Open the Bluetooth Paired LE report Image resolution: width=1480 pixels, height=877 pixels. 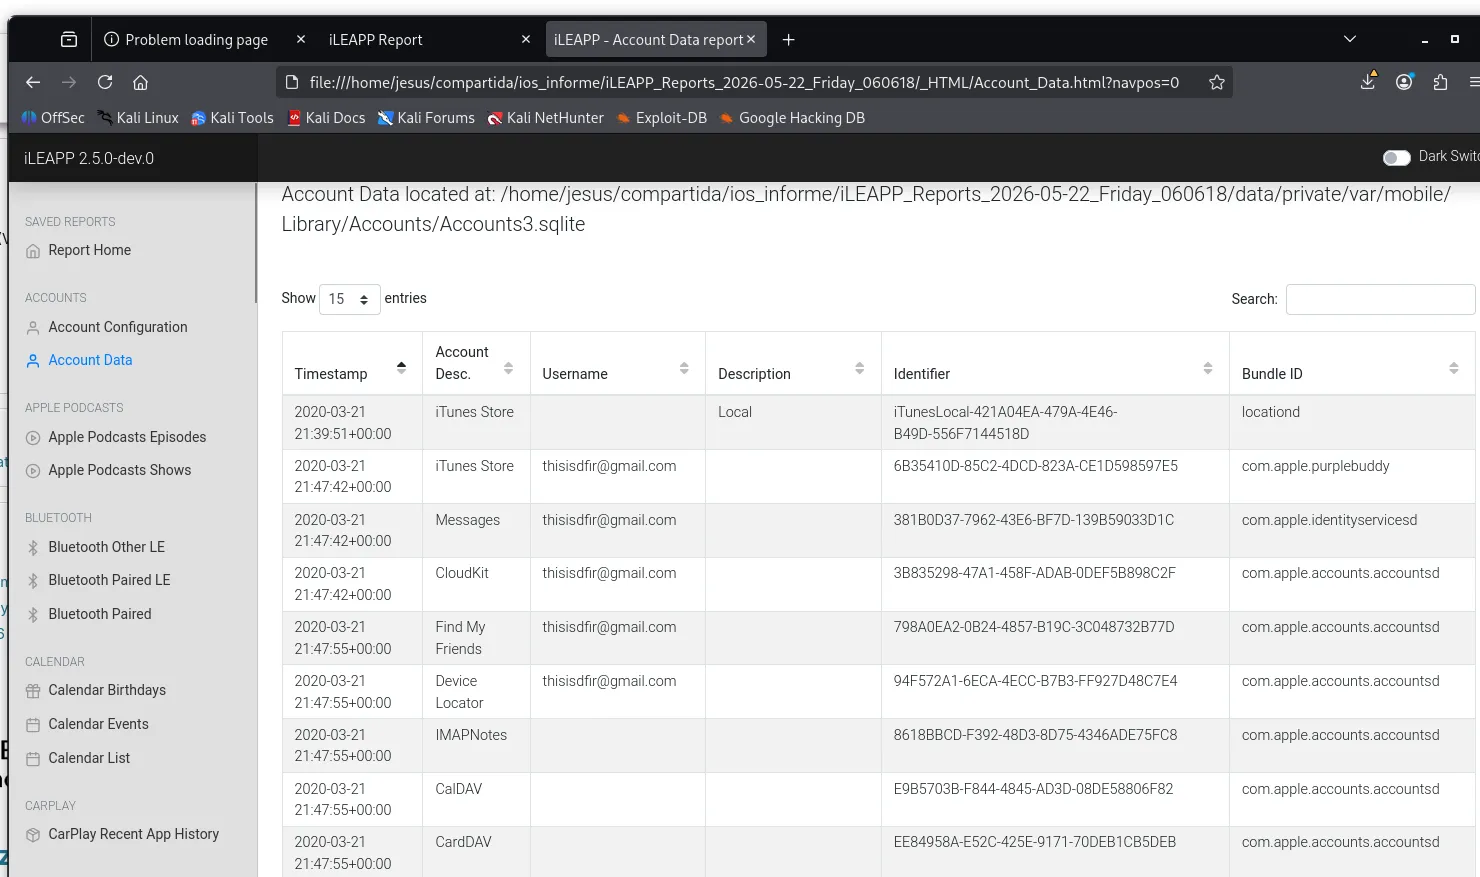(x=109, y=580)
